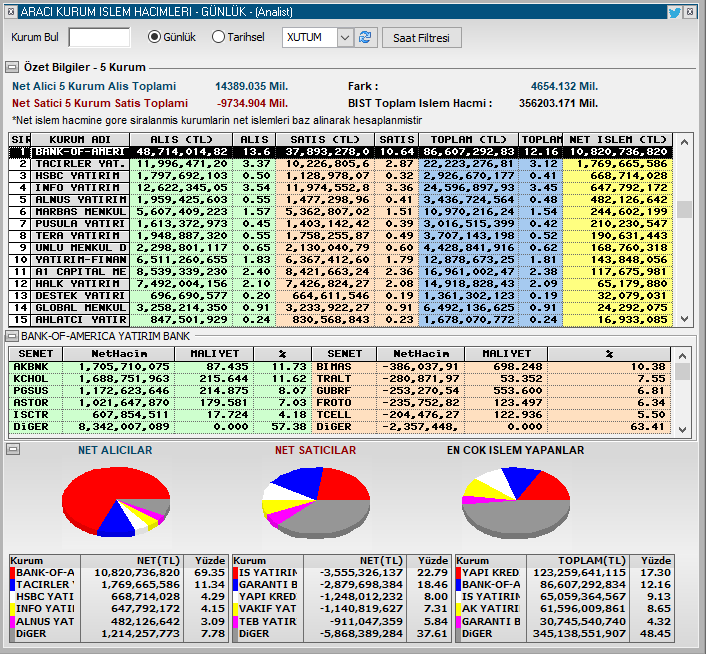Select the INFO YATIRIM row
Screen dimensions: 706x654
coord(341,188)
